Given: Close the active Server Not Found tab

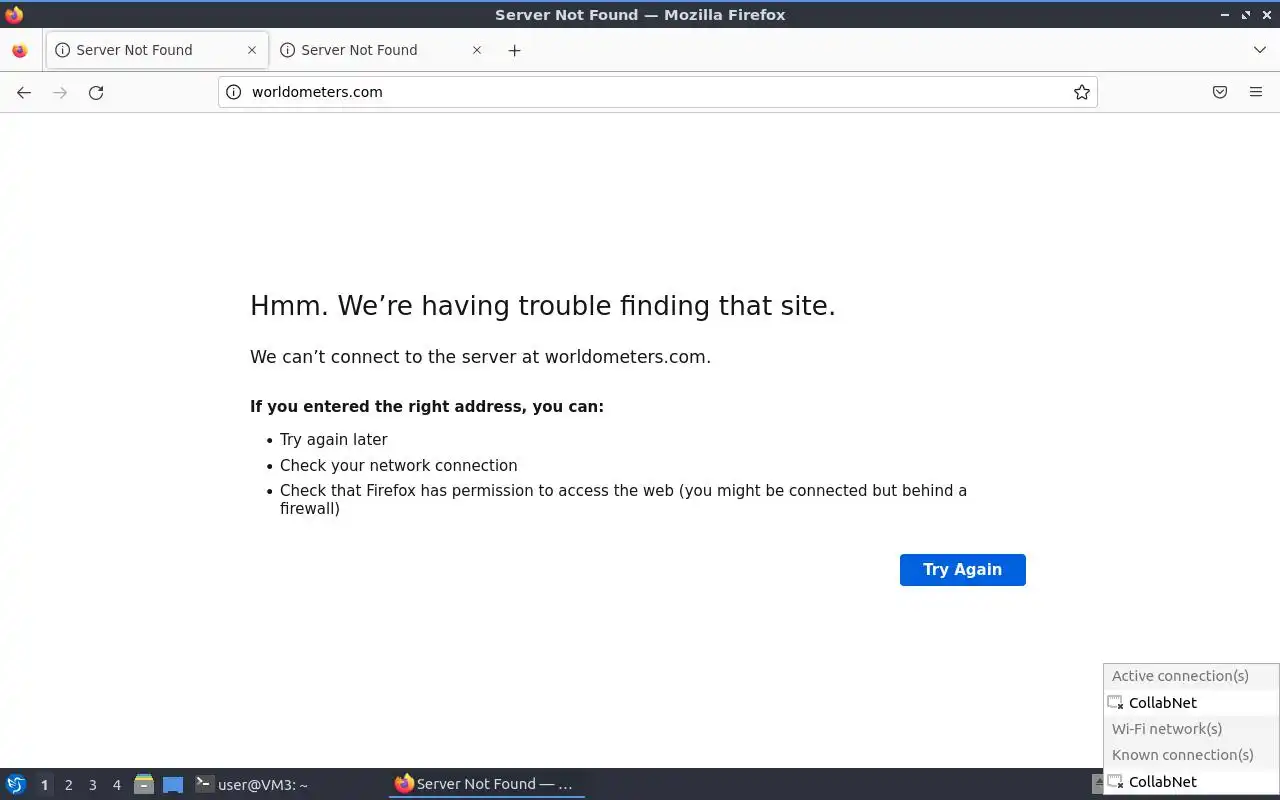Looking at the screenshot, I should pos(252,50).
